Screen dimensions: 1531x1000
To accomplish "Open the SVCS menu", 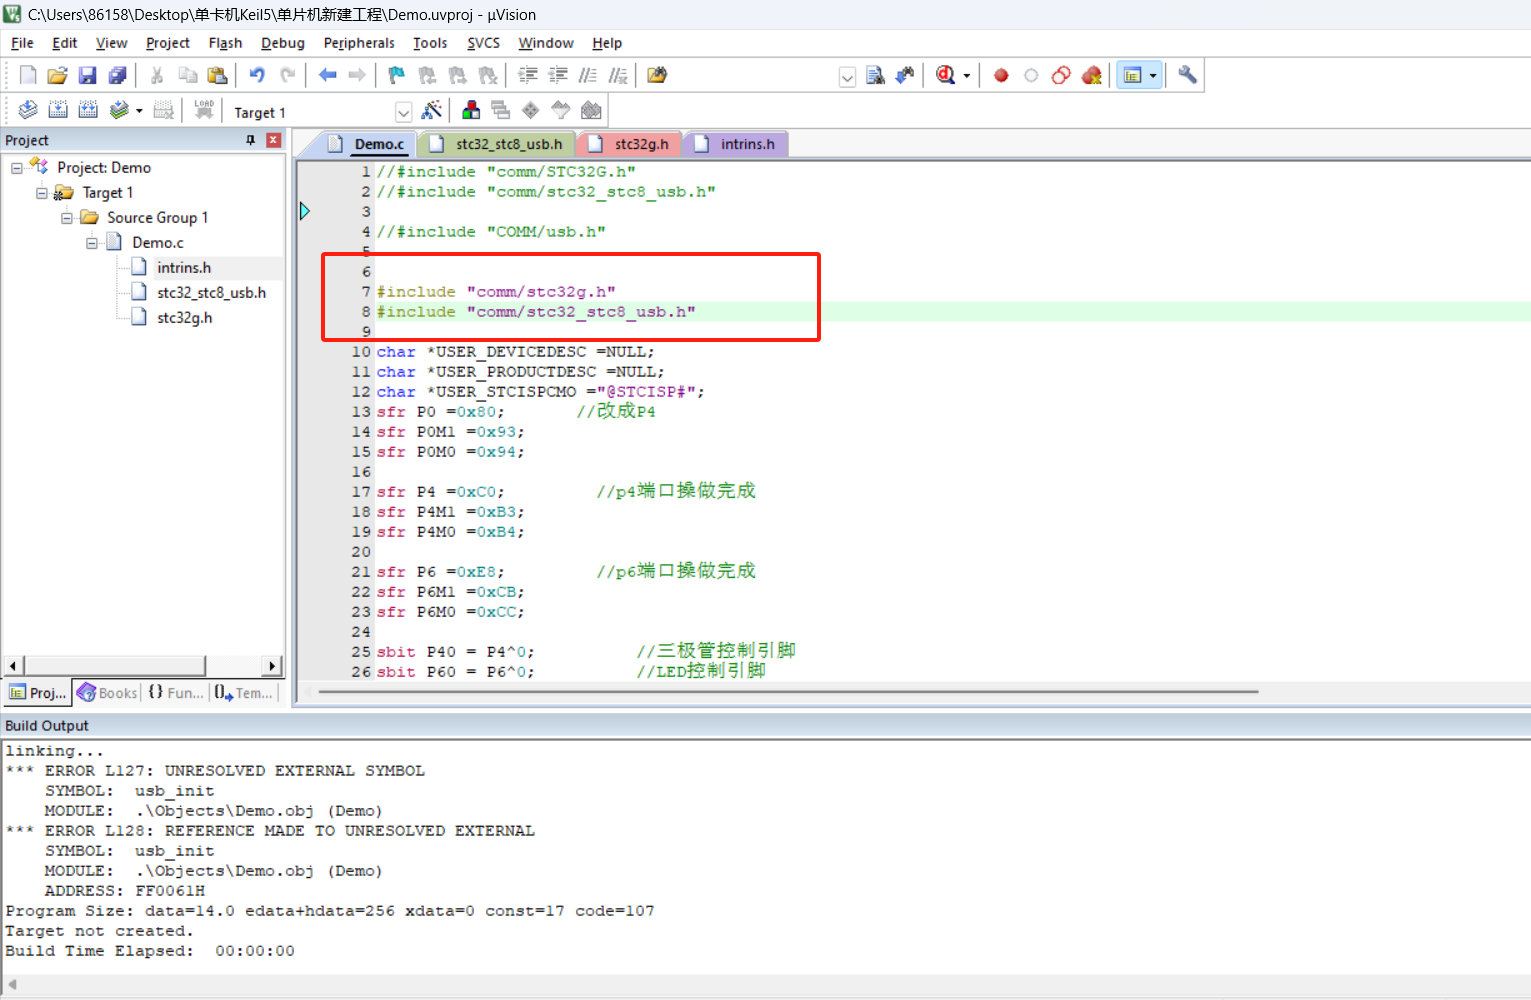I will pyautogui.click(x=483, y=43).
